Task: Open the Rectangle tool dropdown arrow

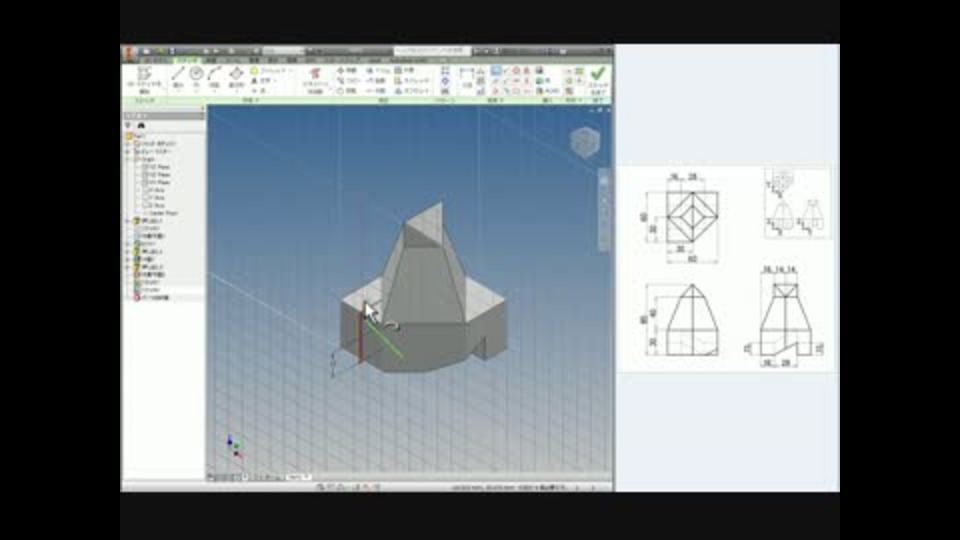Action: [x=236, y=92]
